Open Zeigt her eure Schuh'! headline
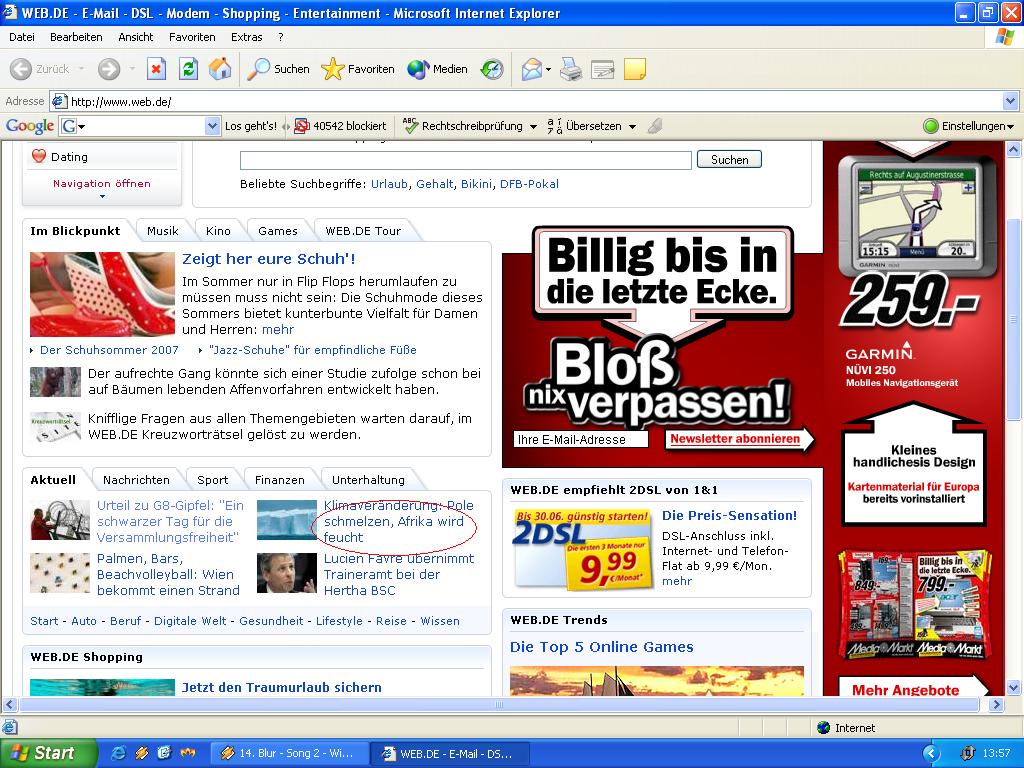The height and width of the screenshot is (768, 1024). pos(268,259)
